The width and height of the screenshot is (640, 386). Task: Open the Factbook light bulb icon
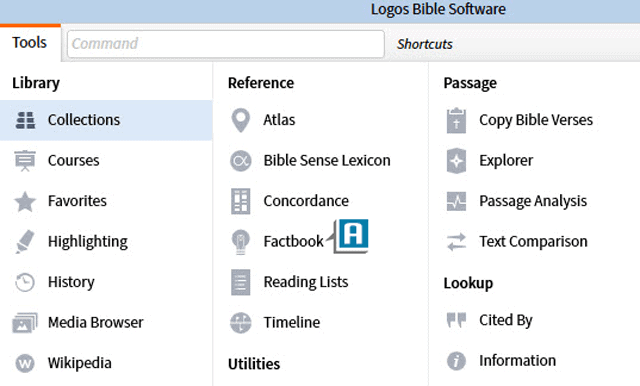(240, 242)
